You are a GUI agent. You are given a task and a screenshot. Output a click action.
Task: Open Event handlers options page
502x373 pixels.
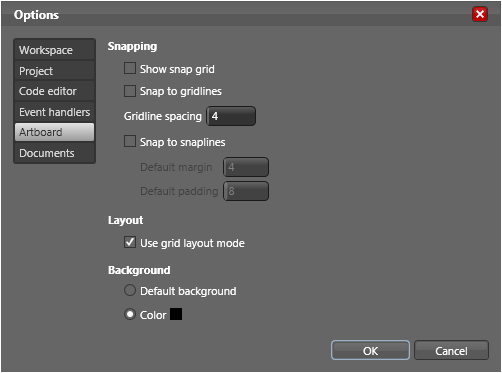[x=54, y=112]
